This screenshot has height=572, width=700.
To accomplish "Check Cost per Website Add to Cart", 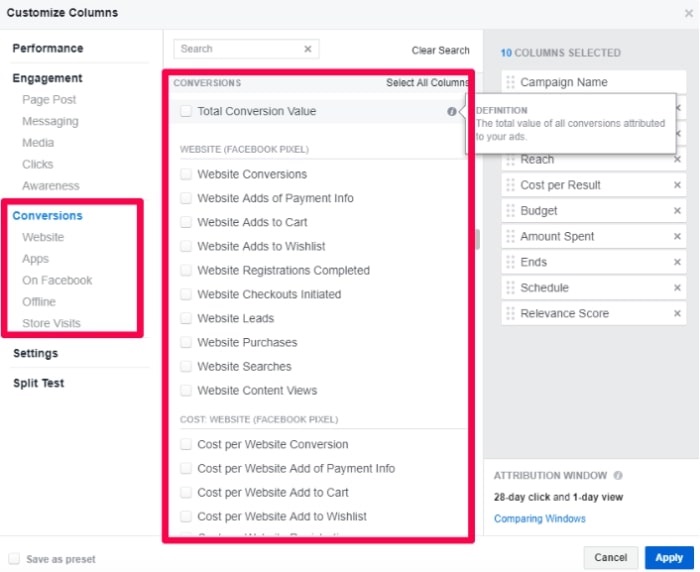I will click(x=186, y=493).
